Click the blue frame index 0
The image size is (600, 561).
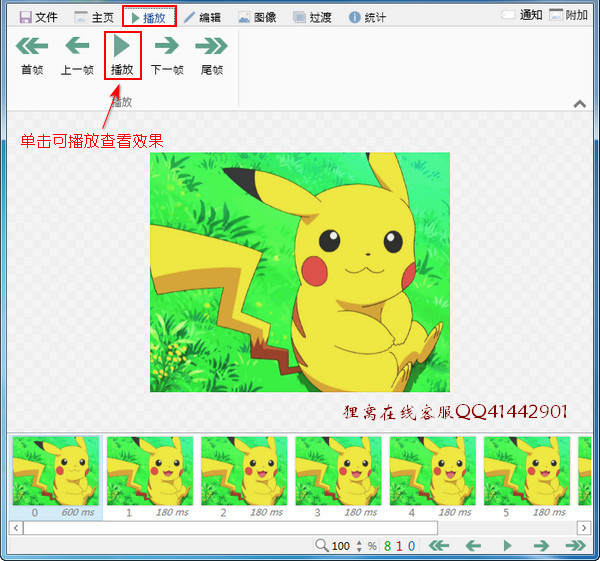pyautogui.click(x=411, y=546)
